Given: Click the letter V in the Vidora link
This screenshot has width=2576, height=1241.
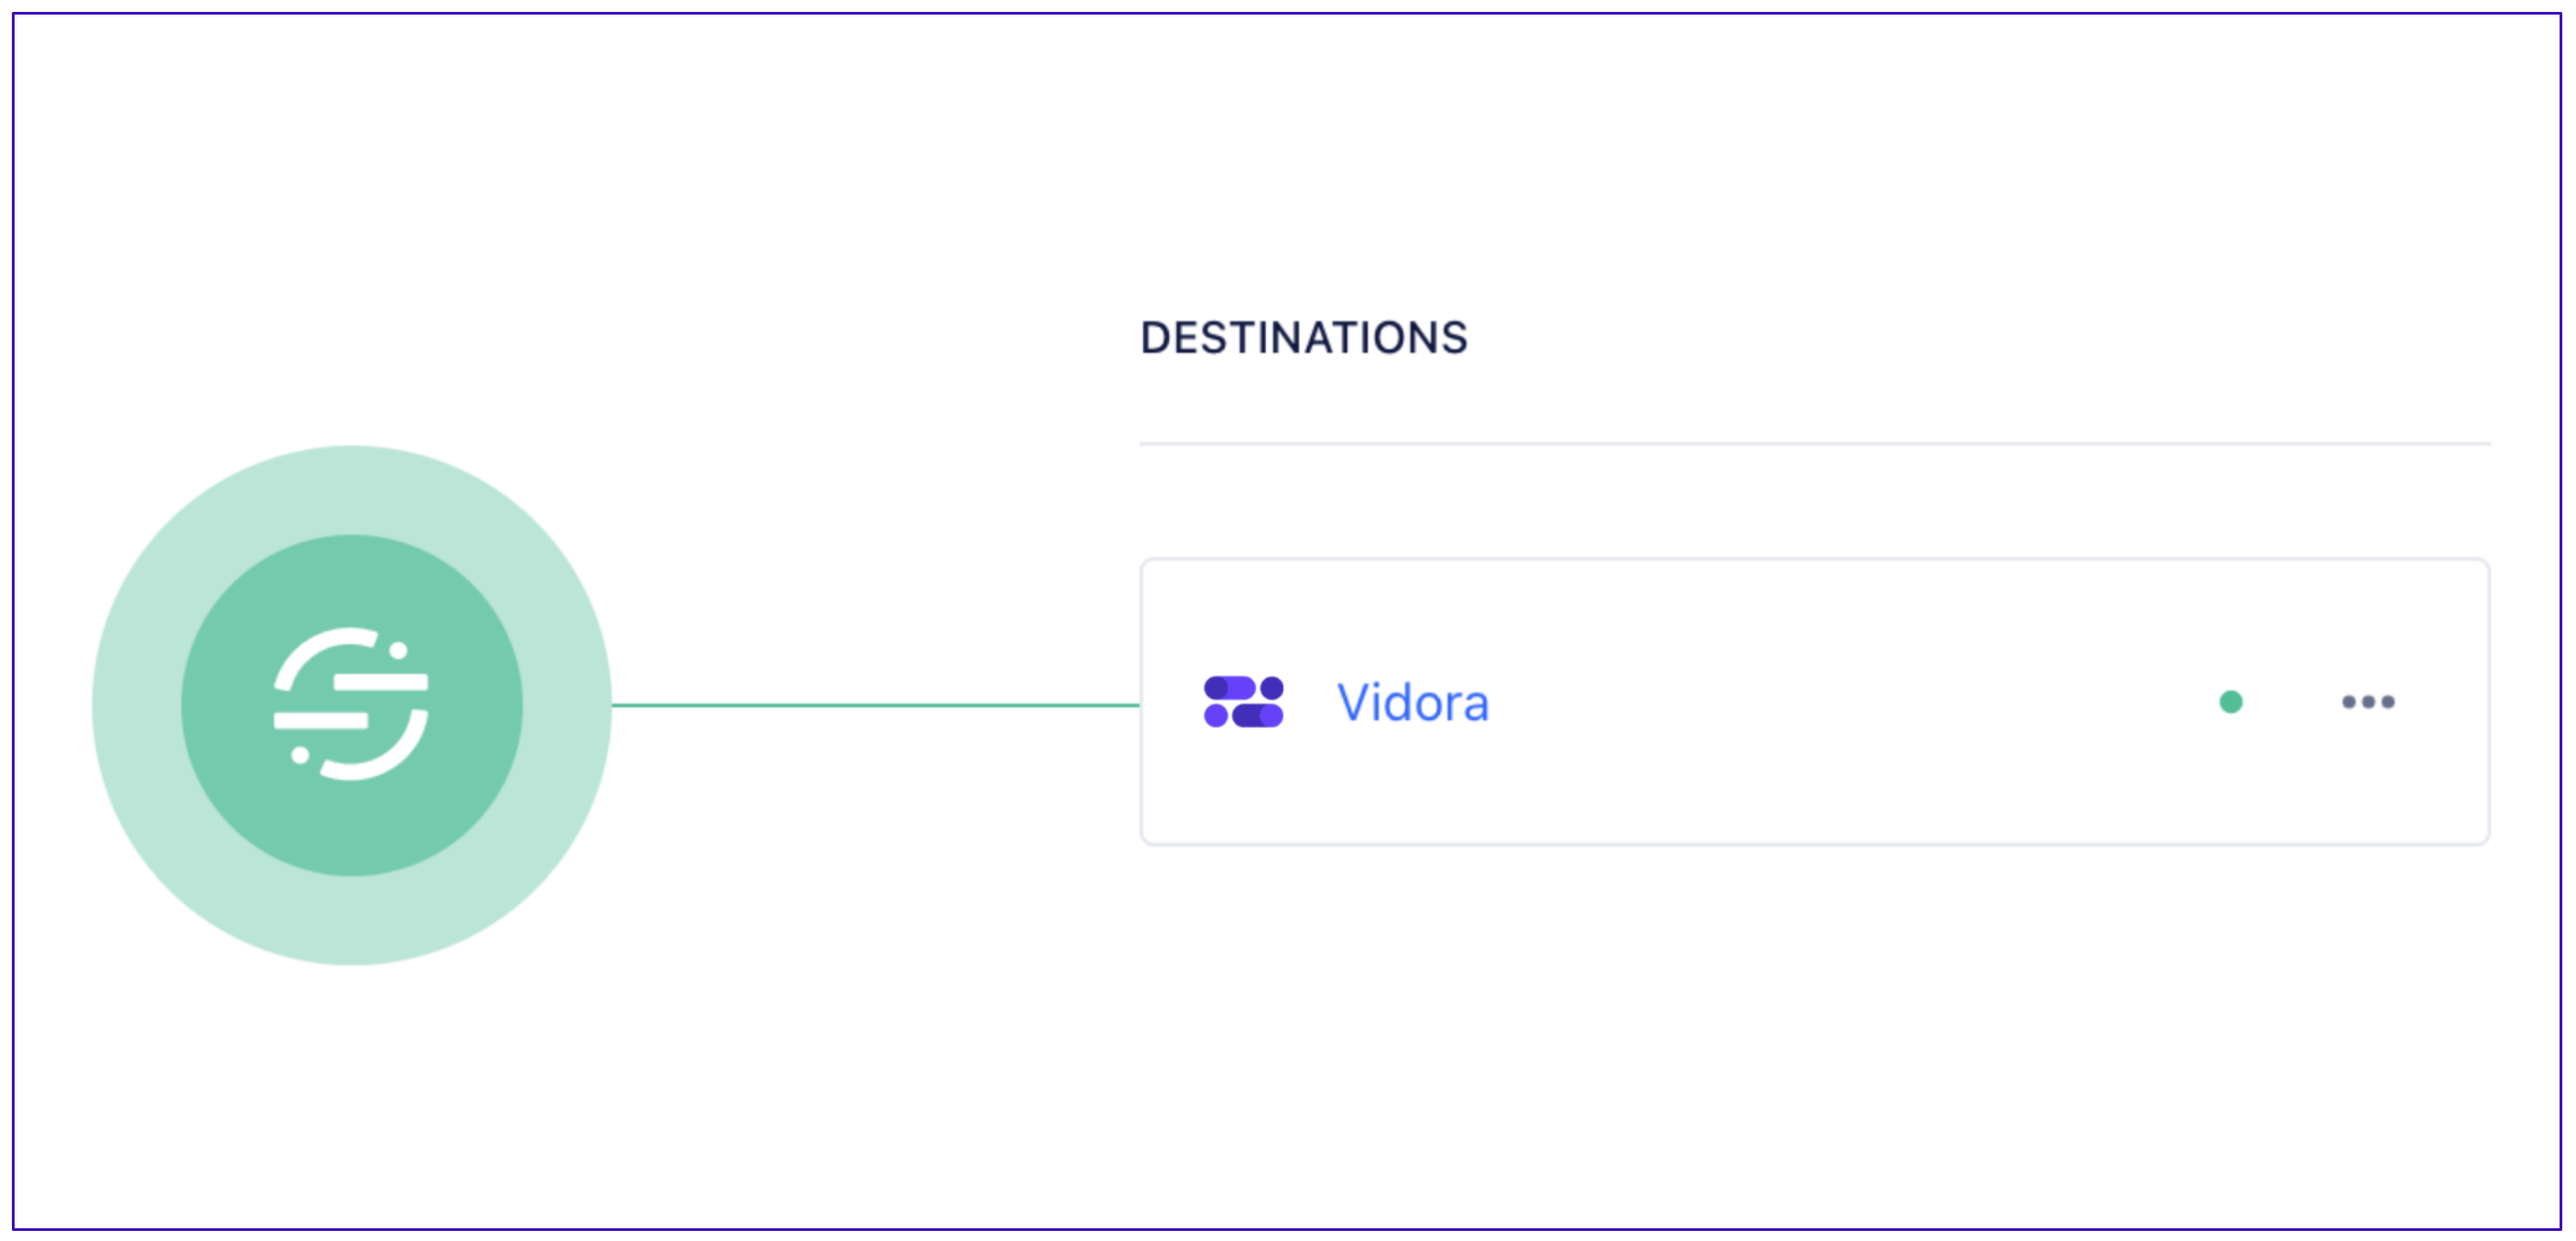Looking at the screenshot, I should [x=1356, y=702].
